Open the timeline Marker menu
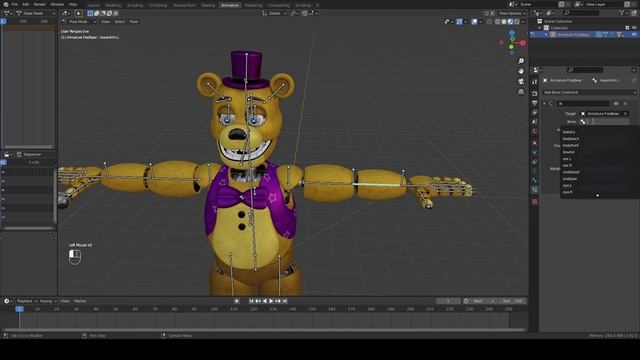Viewport: 640px width, 360px height. tap(80, 301)
